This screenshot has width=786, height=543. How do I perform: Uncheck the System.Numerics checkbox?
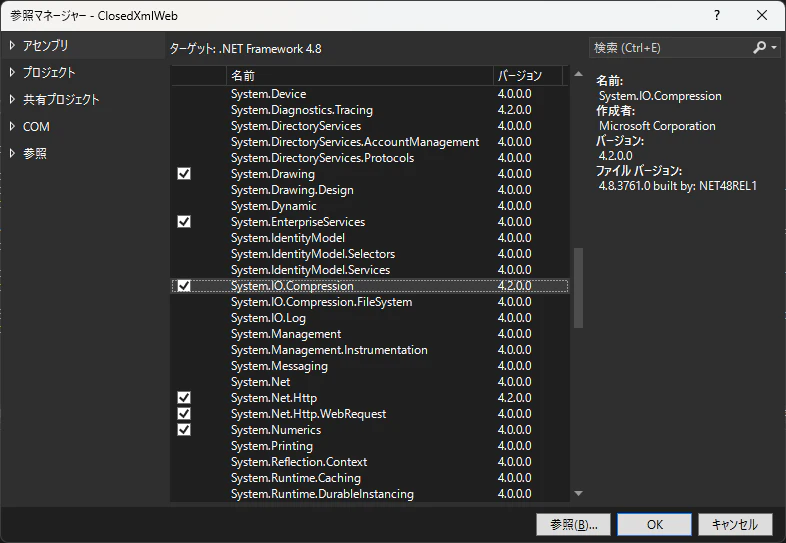[x=184, y=430]
